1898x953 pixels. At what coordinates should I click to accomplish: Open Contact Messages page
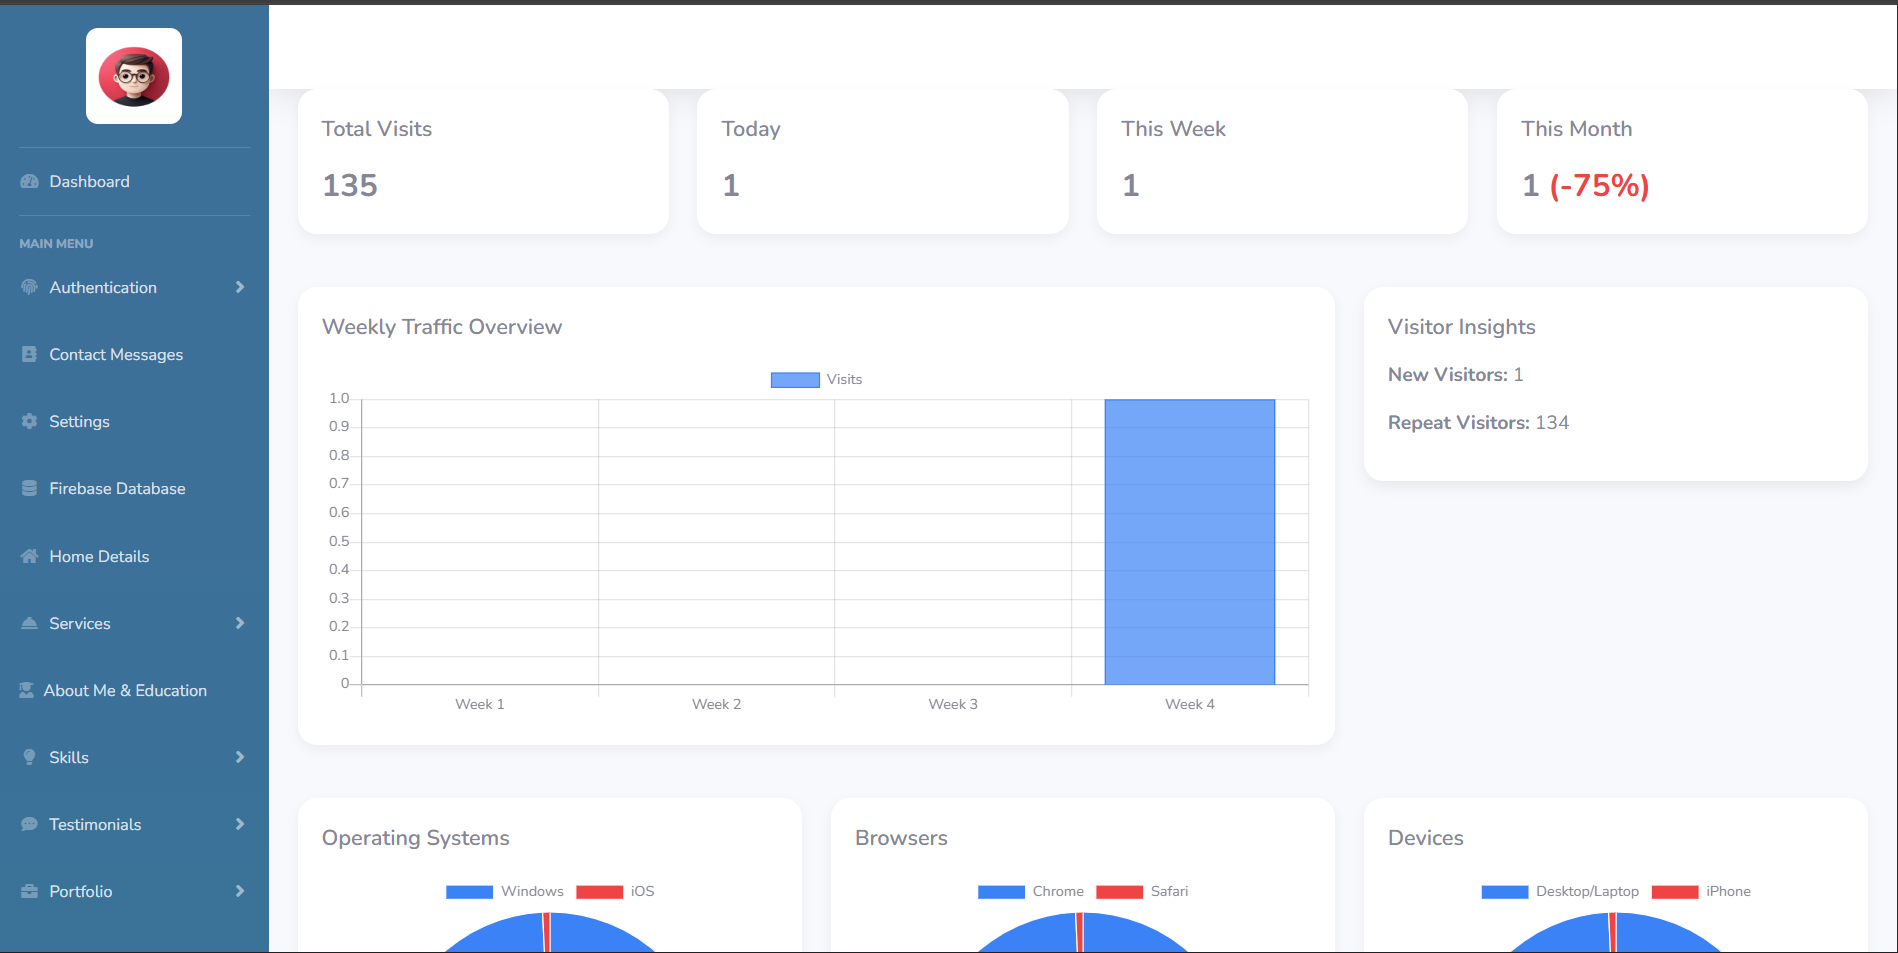tap(134, 355)
